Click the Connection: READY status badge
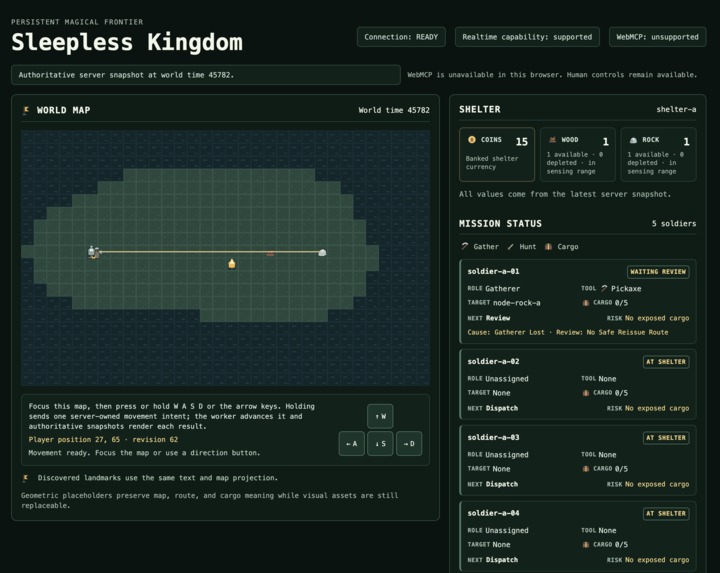 click(401, 37)
